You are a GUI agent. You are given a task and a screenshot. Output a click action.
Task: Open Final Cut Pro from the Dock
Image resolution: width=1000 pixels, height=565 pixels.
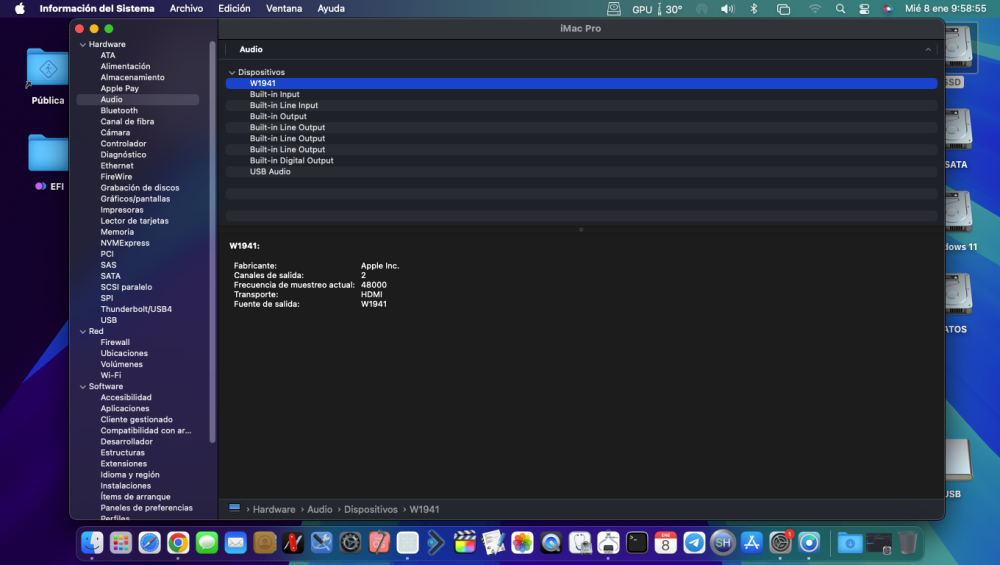pos(464,543)
